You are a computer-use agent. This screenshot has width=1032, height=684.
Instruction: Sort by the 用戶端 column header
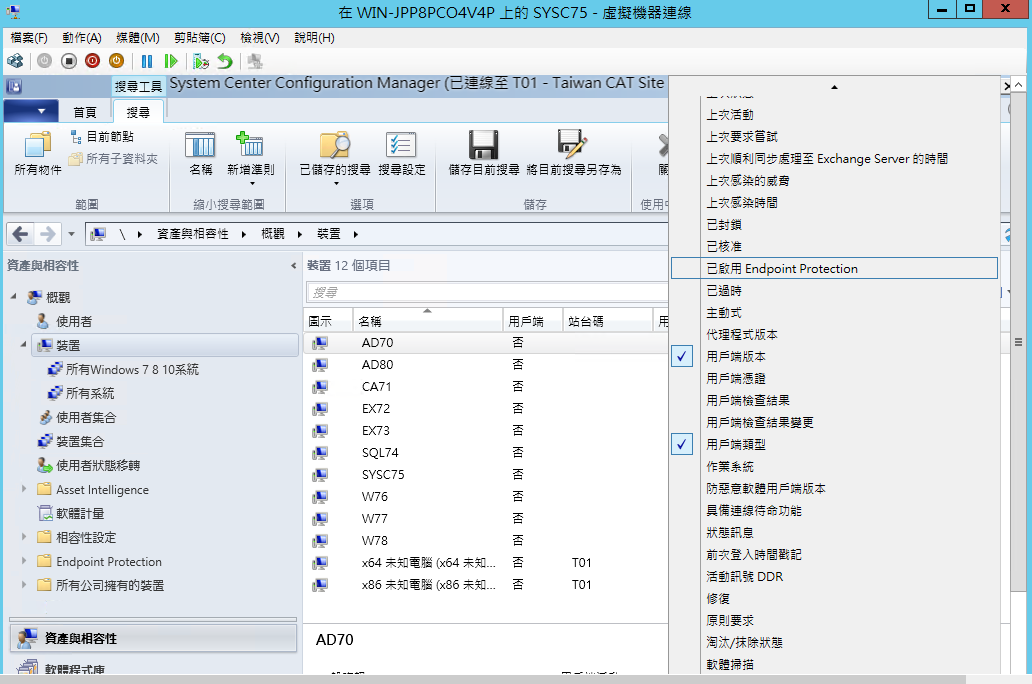tap(532, 321)
